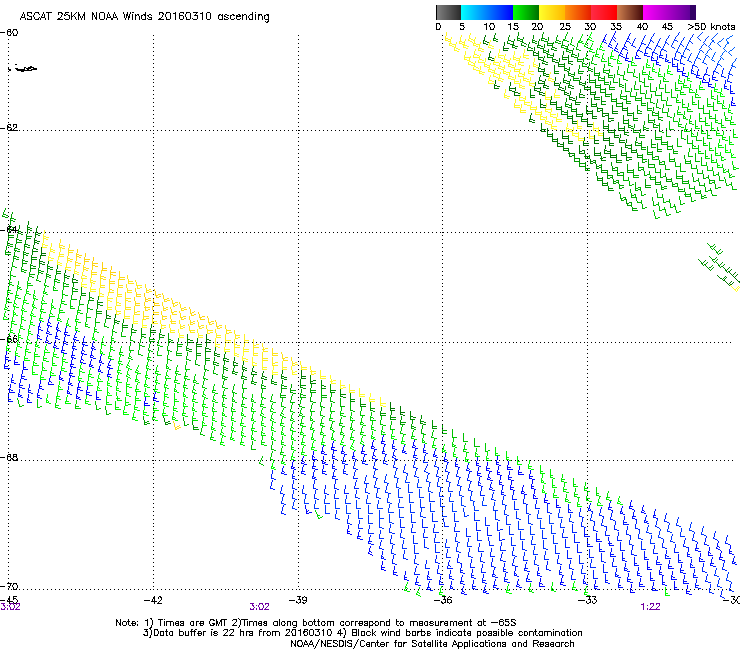Click latitude label '-70'
This screenshot has width=740, height=650.
click(x=9, y=586)
